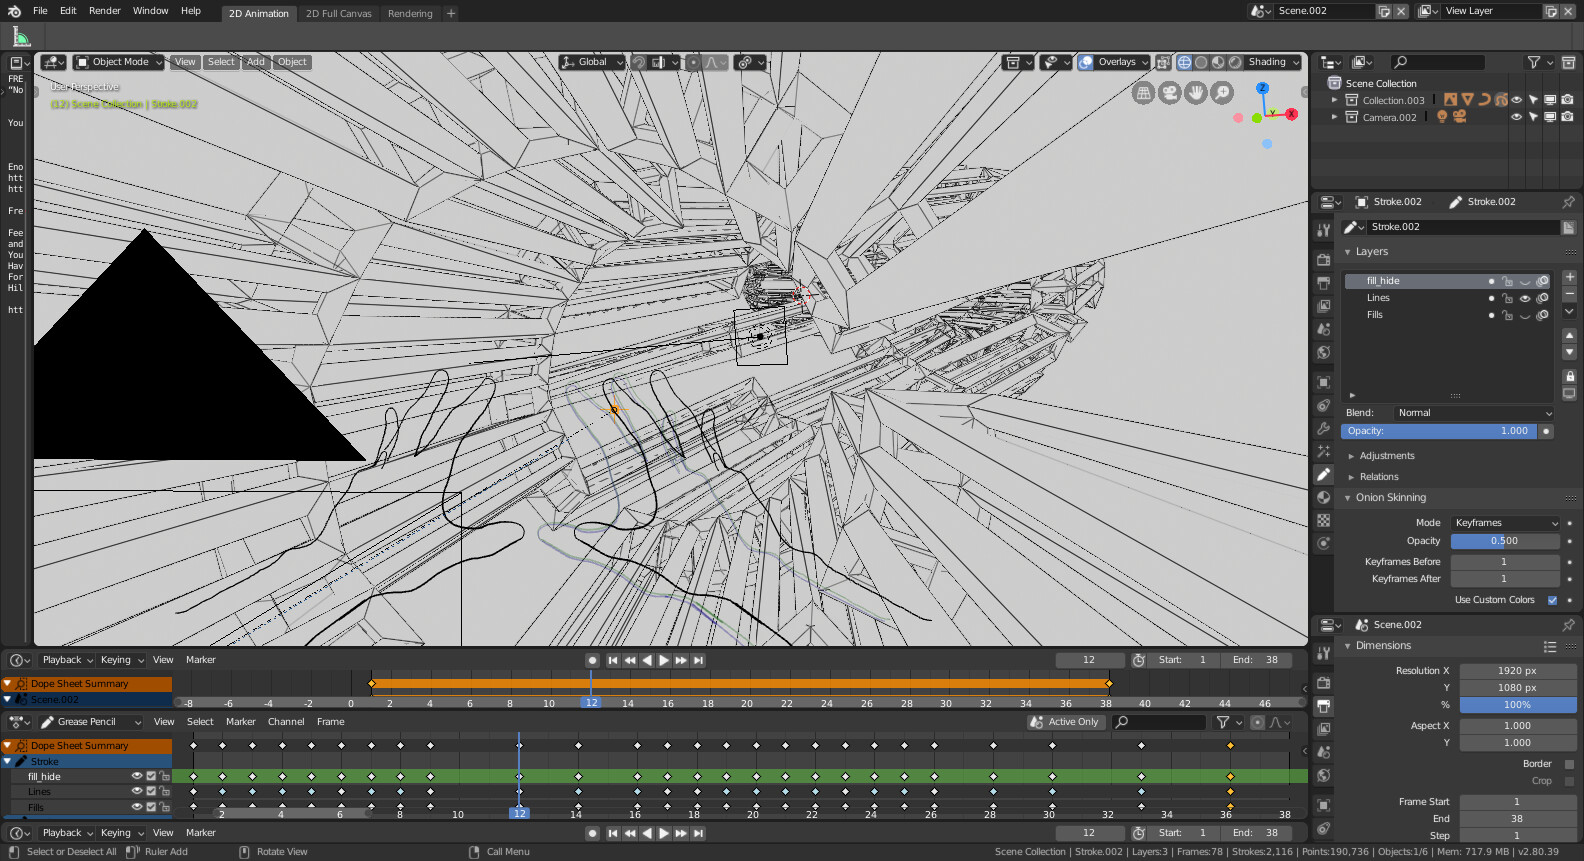Image resolution: width=1584 pixels, height=861 pixels.
Task: Switch to camera view gizmo icon
Action: (1169, 93)
